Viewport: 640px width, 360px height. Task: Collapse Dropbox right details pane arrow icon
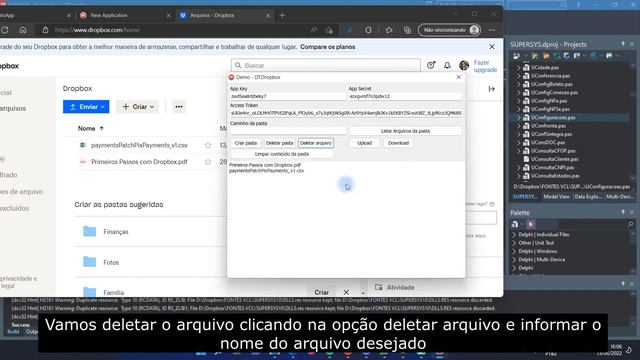[491, 89]
